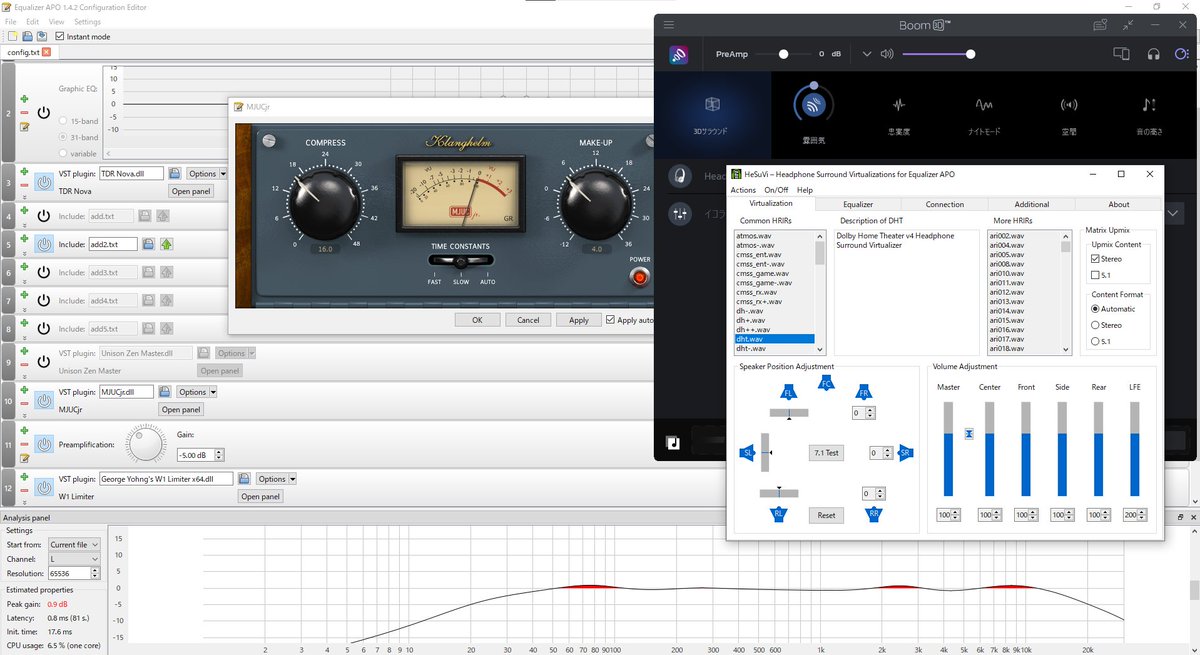
Task: Open Actions menu in HeSuVi
Action: [743, 190]
